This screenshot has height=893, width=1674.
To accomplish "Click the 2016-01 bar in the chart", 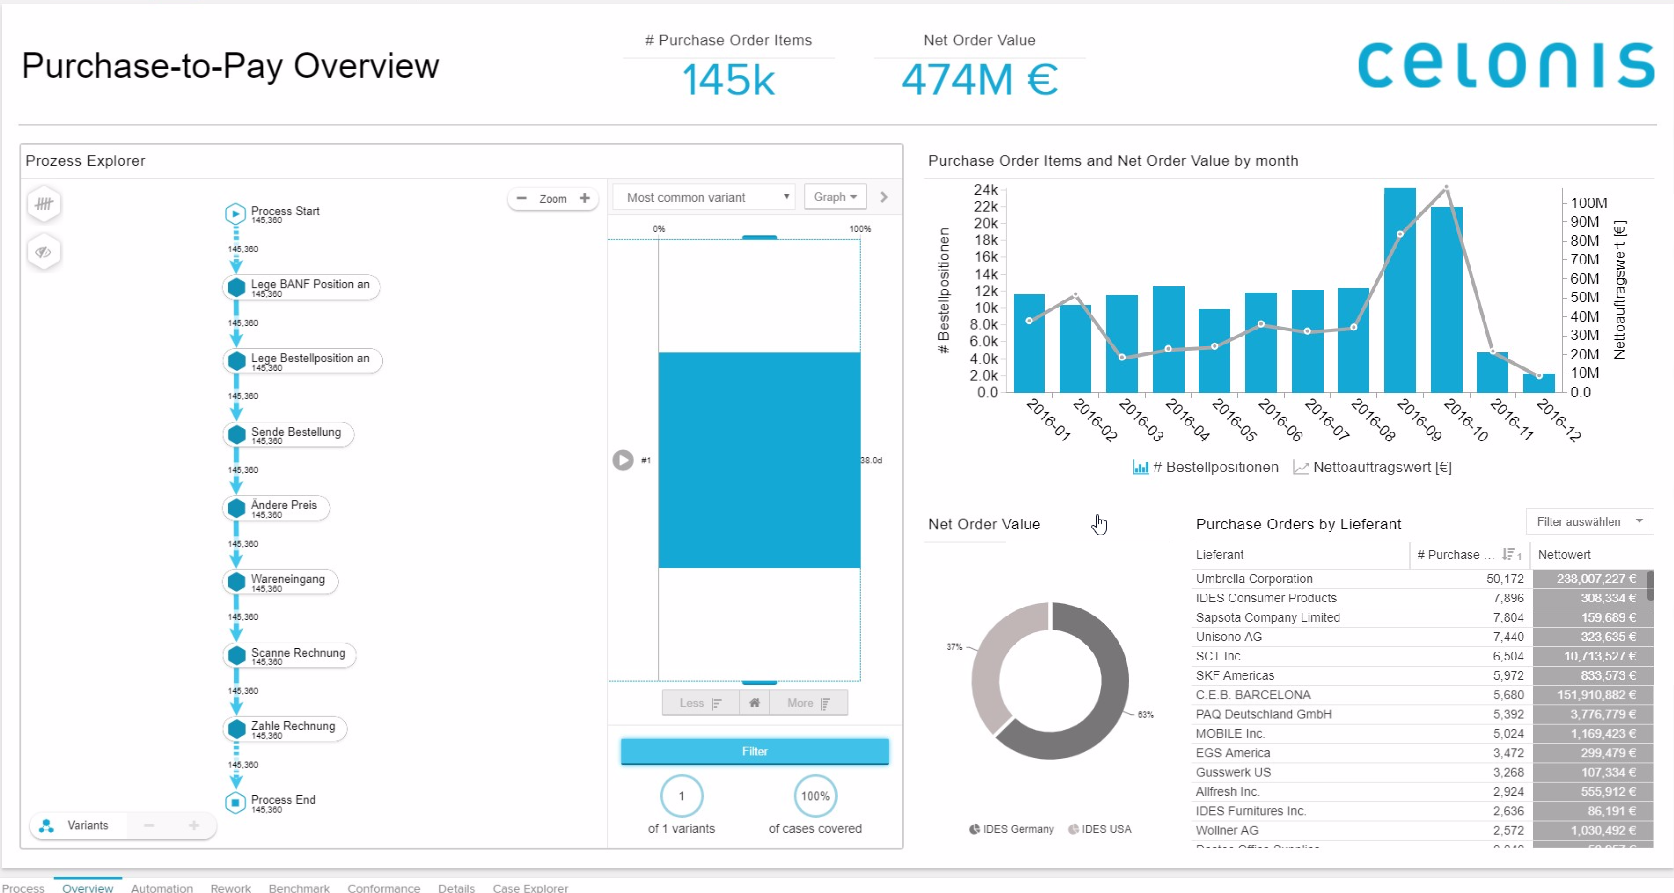I will [x=1029, y=343].
